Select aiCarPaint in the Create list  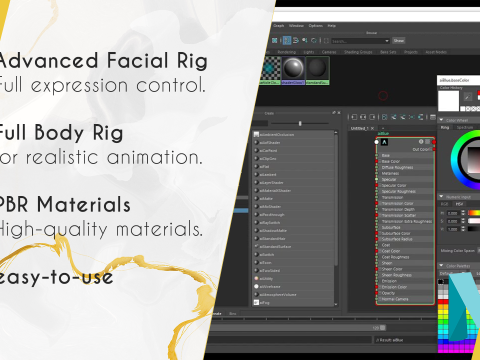click(x=293, y=151)
